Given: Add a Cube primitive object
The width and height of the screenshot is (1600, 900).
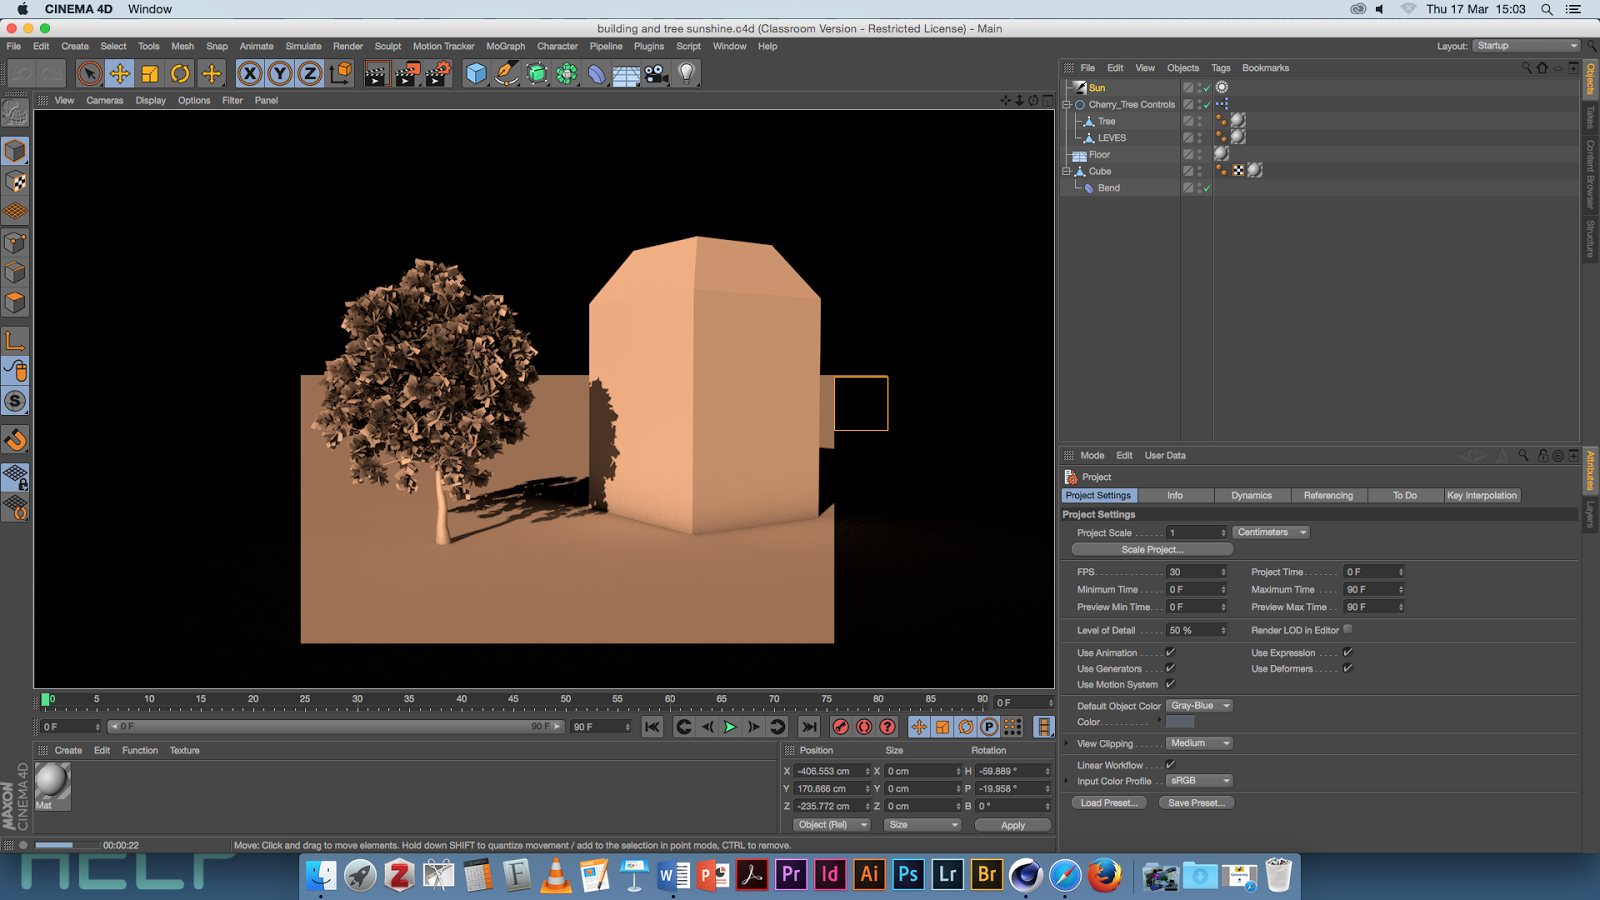Looking at the screenshot, I should tap(476, 73).
